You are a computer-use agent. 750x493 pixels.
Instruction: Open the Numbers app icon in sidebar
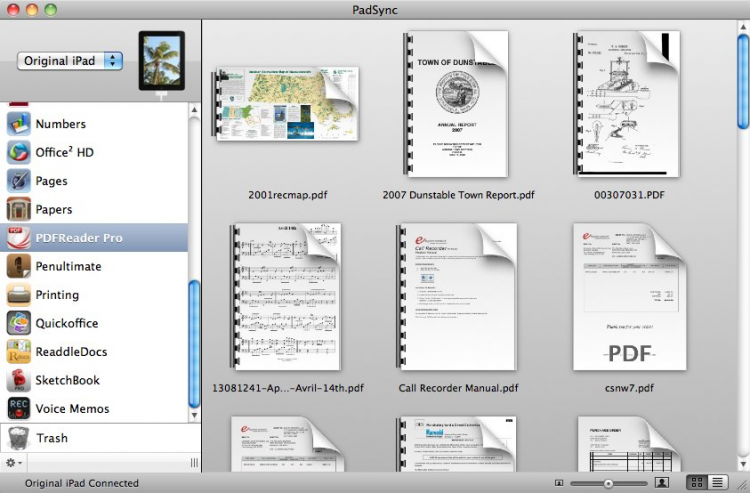[19, 124]
